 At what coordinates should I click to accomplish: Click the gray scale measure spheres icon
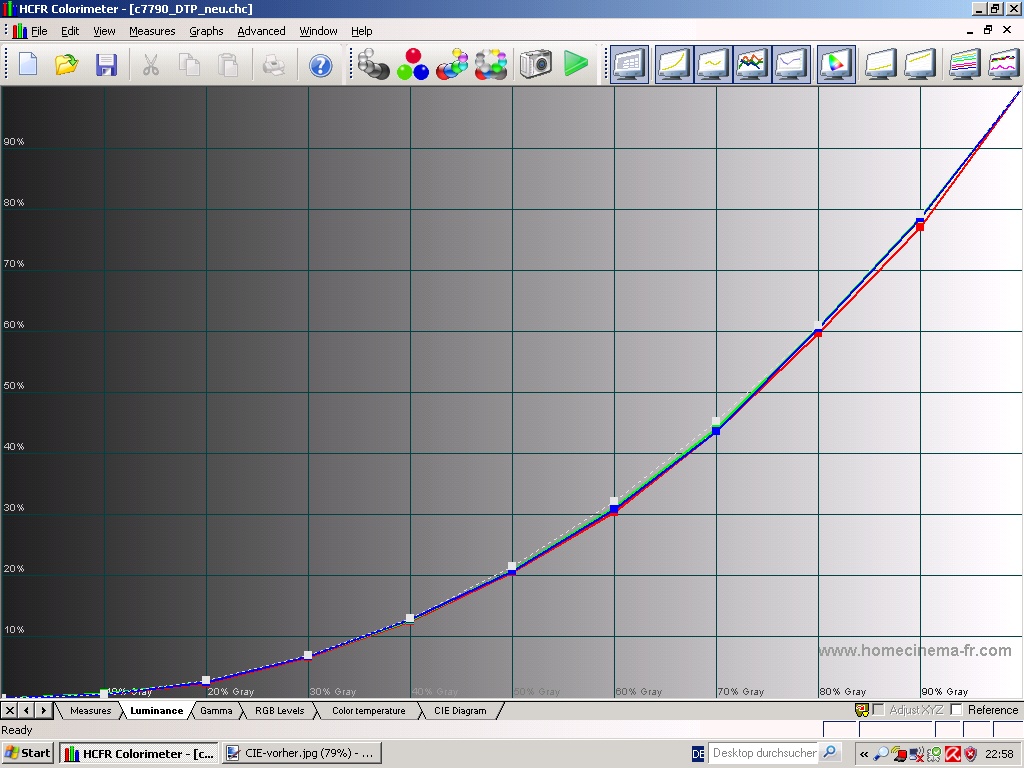point(374,65)
